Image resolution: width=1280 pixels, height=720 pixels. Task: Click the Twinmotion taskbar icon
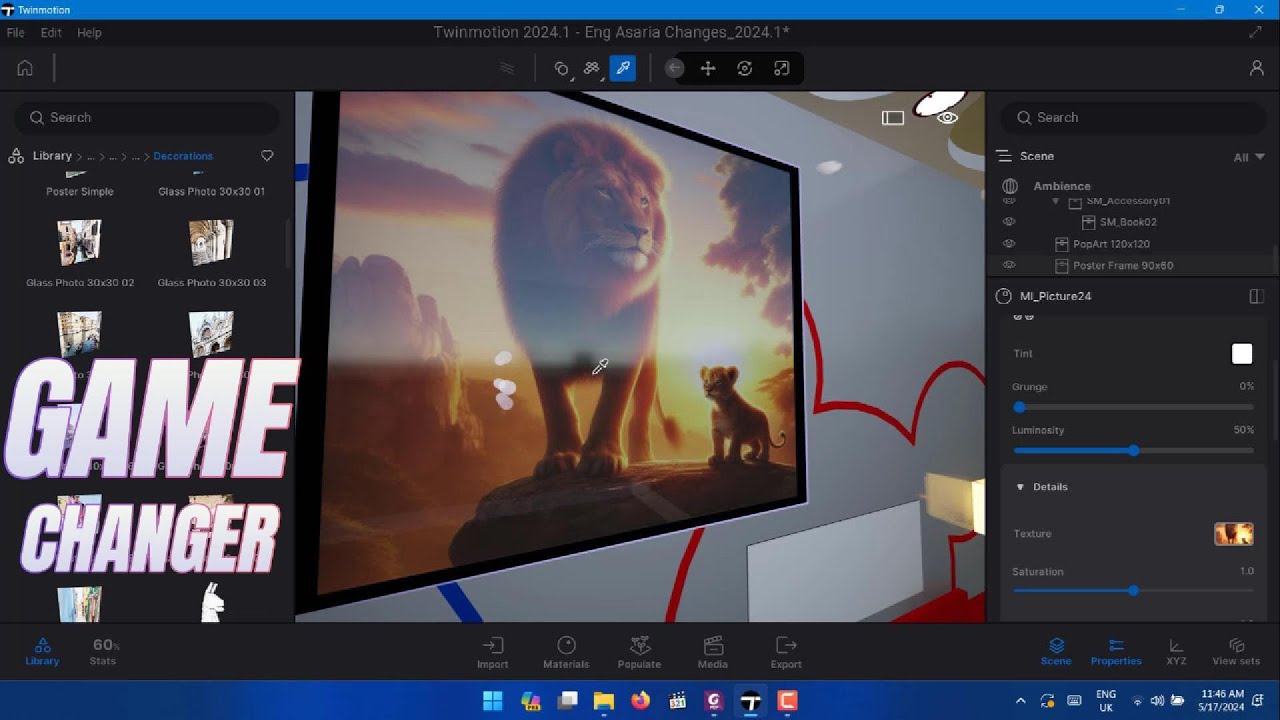click(750, 701)
